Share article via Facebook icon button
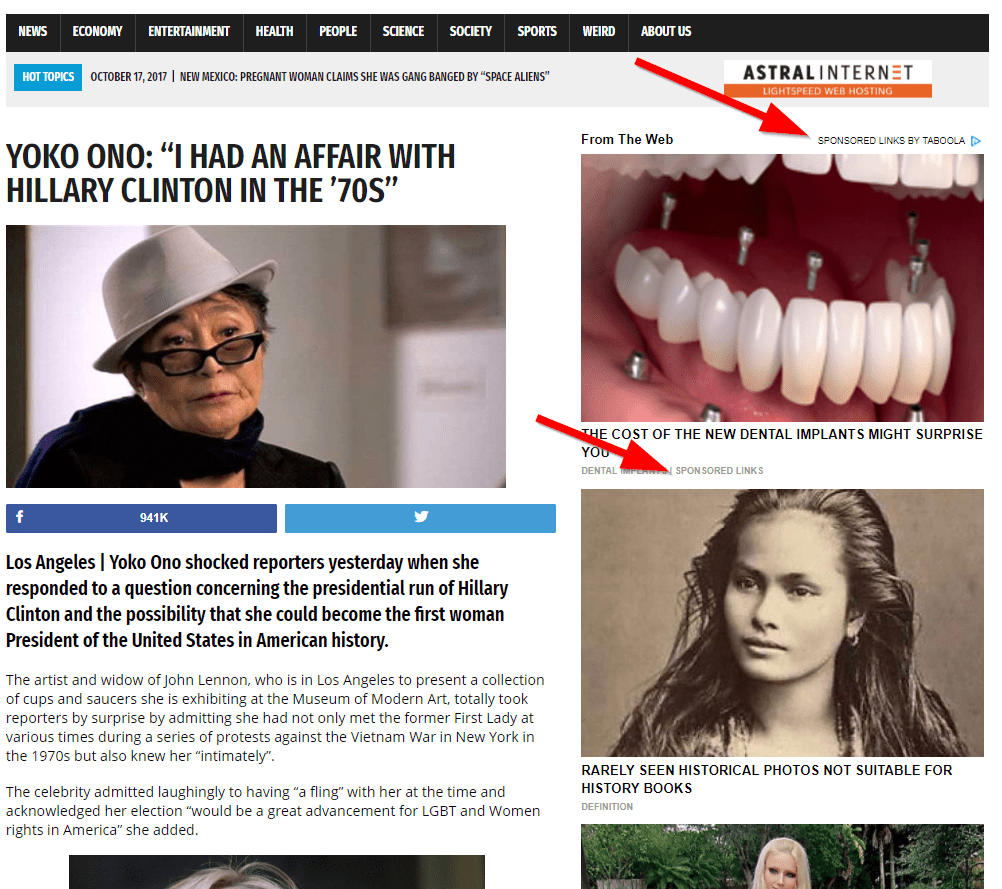1002x889 pixels. tap(141, 518)
